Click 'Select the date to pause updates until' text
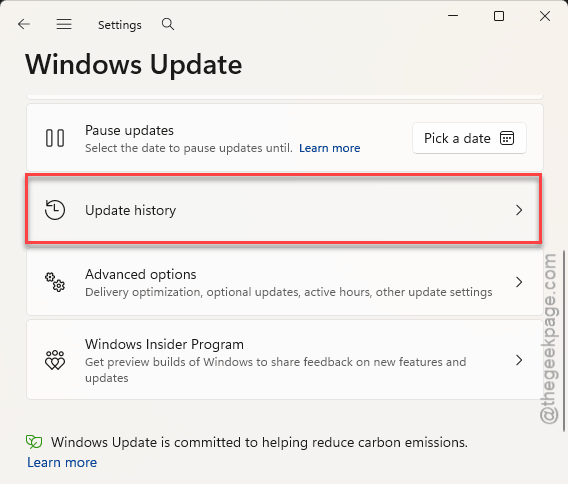Image resolution: width=568 pixels, height=484 pixels. 189,148
